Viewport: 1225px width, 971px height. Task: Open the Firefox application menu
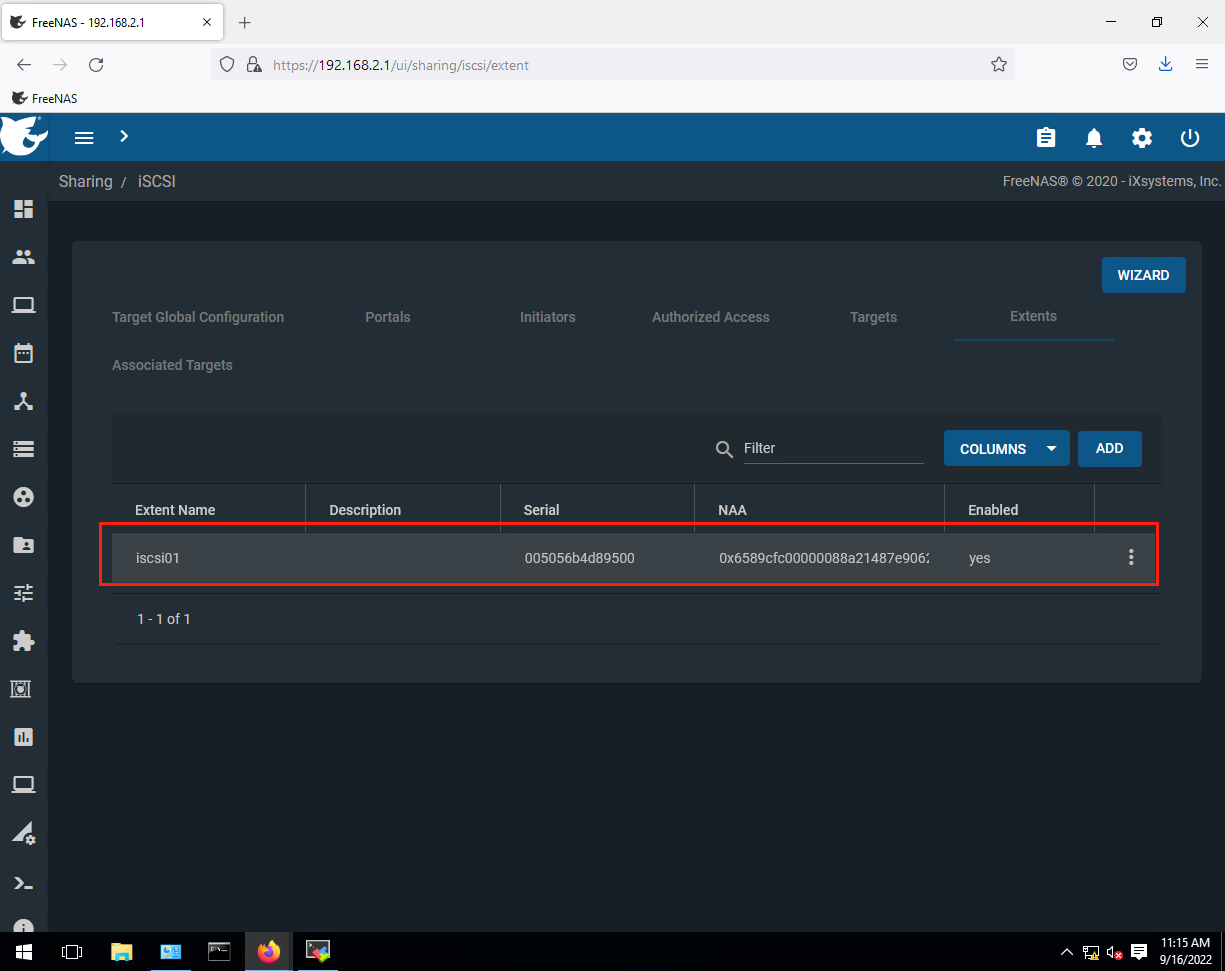(1202, 64)
